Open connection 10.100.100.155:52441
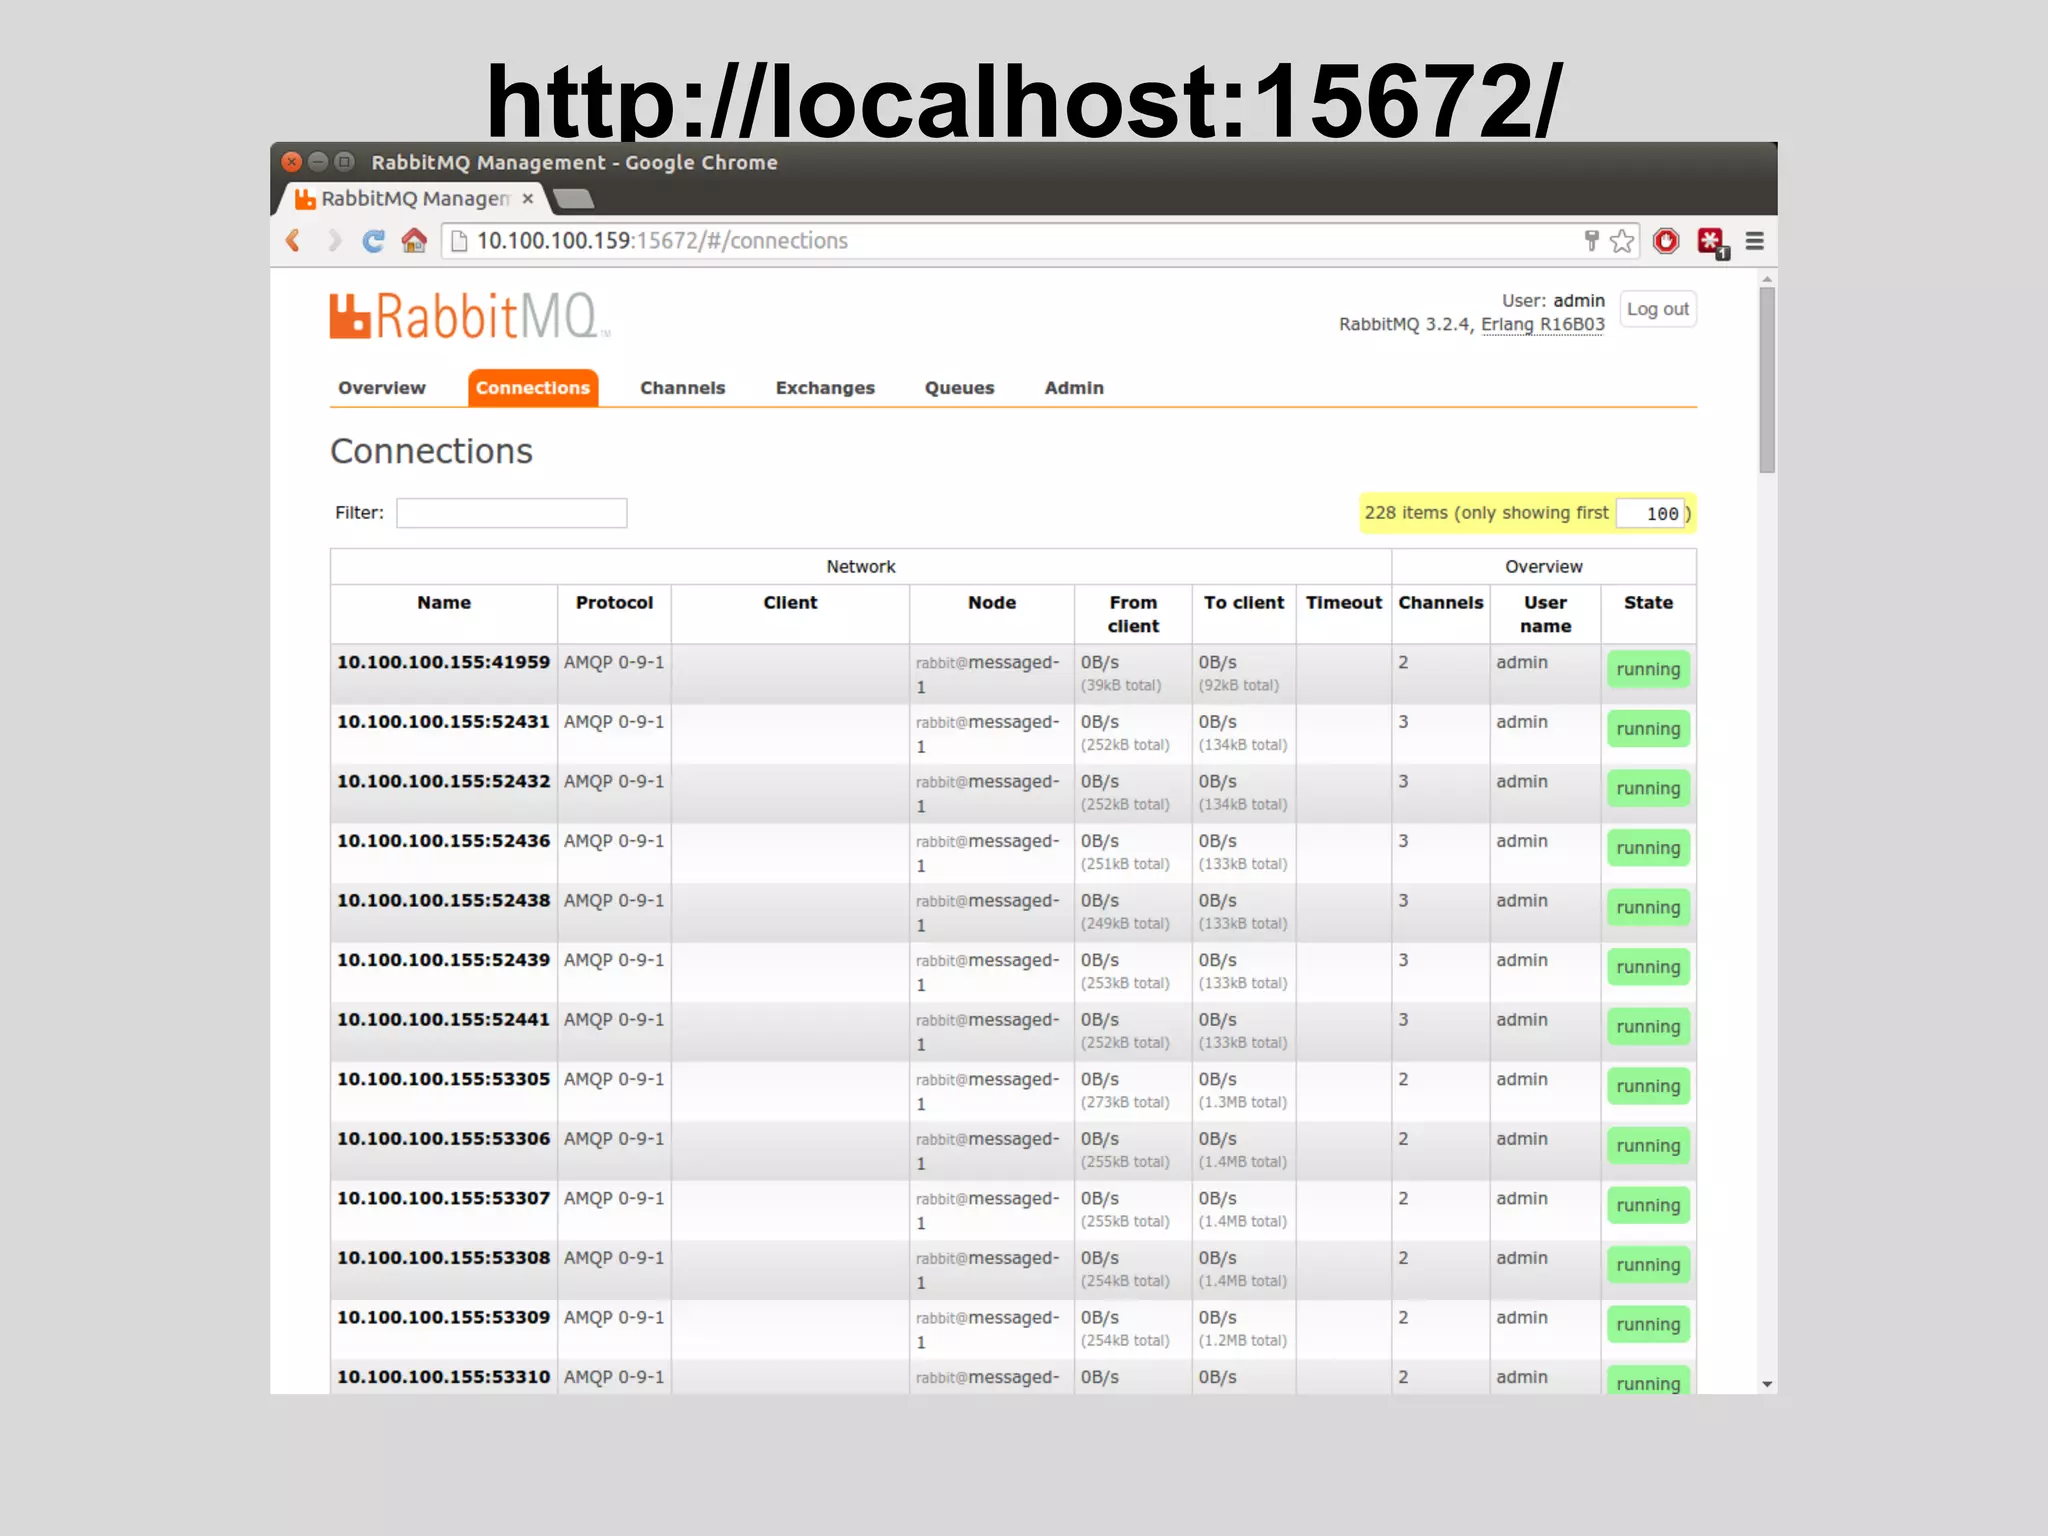The height and width of the screenshot is (1536, 2048). coord(443,1020)
